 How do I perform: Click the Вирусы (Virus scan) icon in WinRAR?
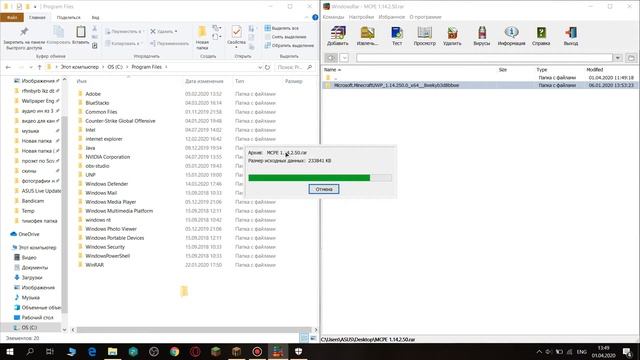tap(482, 33)
